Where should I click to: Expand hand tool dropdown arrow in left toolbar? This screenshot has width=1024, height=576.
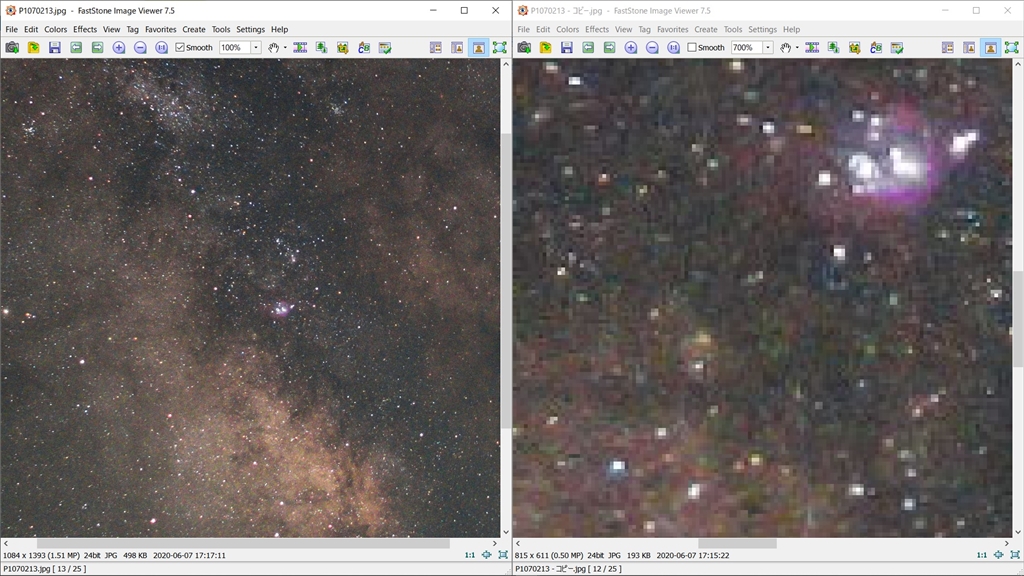pos(285,47)
